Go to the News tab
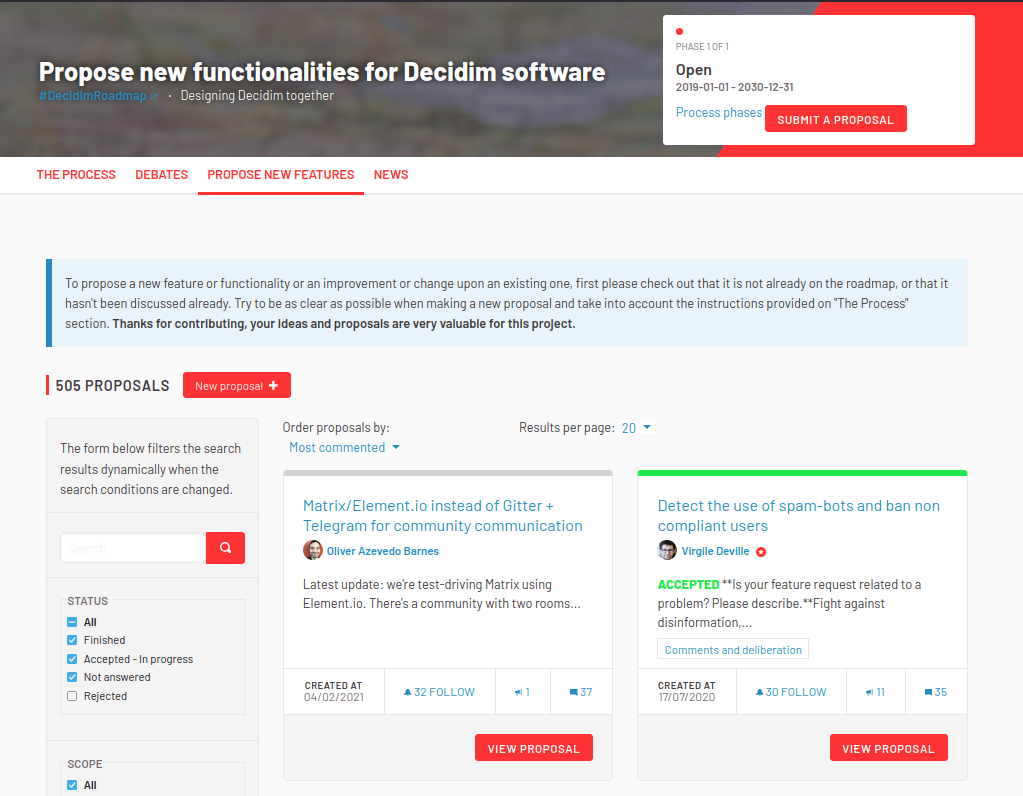The width and height of the screenshot is (1023, 796). coord(391,175)
